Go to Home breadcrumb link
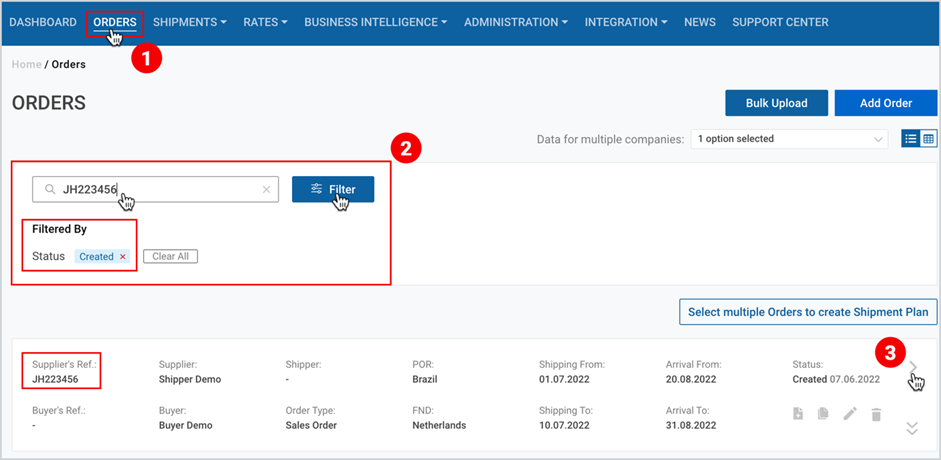 coord(26,64)
